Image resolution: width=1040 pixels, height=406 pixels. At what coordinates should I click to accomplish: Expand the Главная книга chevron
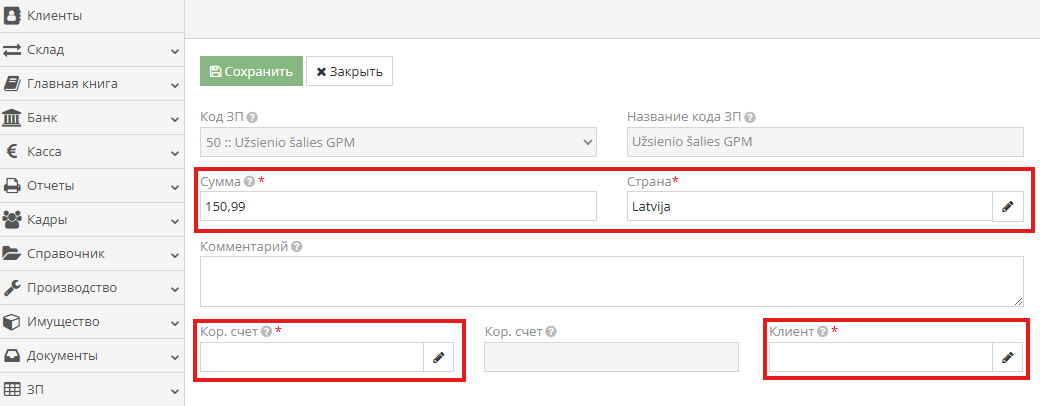pos(174,86)
